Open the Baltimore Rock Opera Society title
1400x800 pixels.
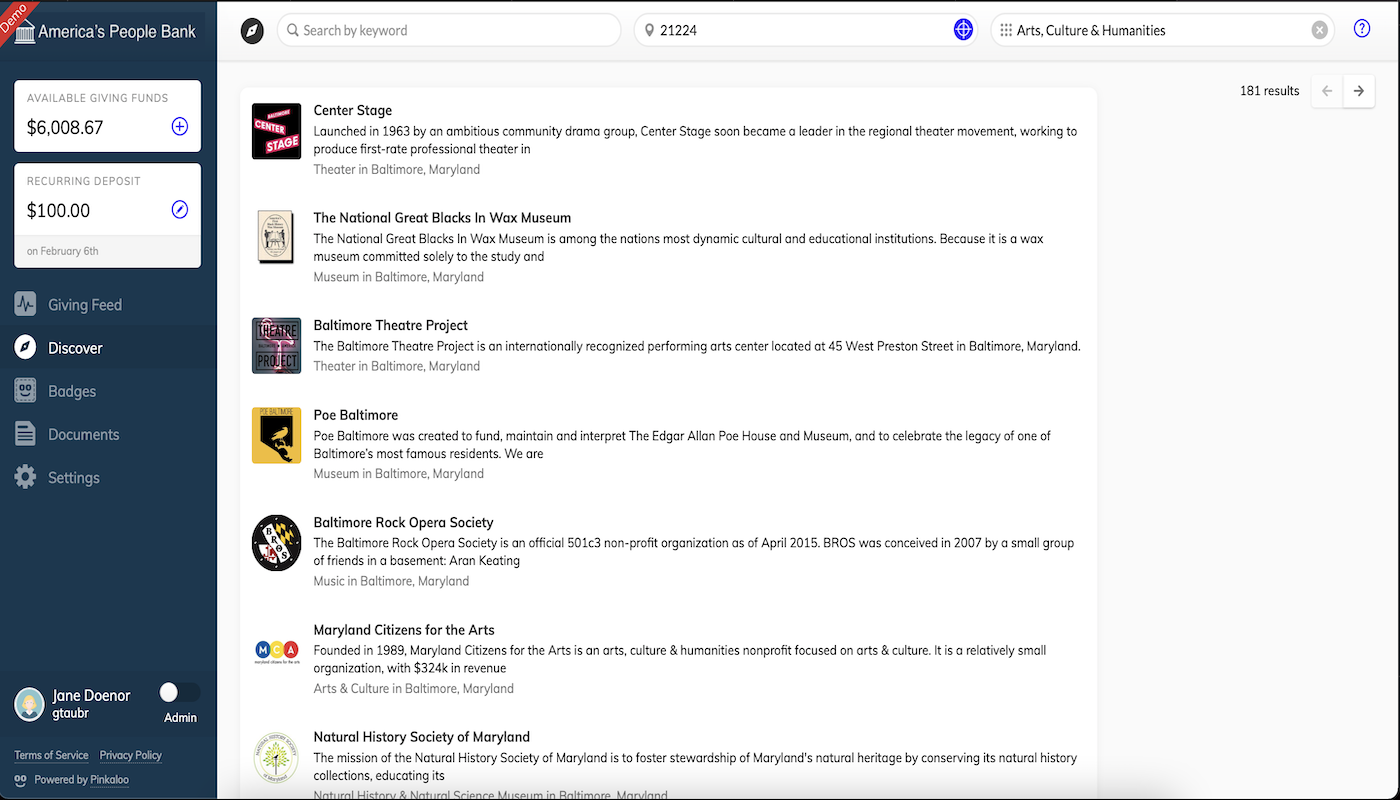click(404, 522)
